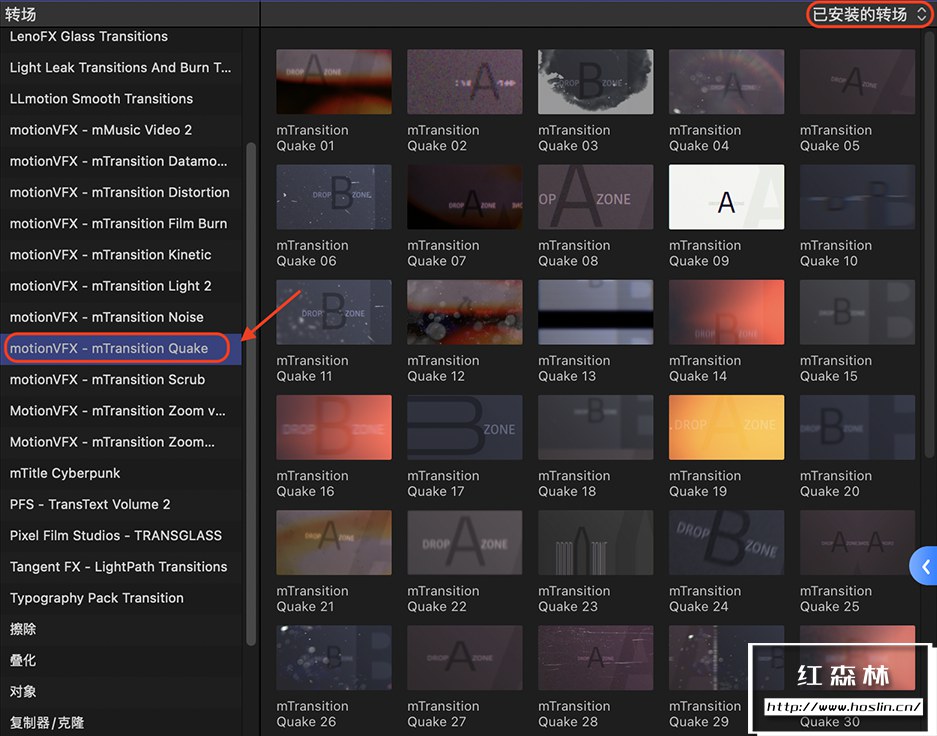937x736 pixels.
Task: Select mTransition Quake 11 thumbnail
Action: [x=334, y=312]
